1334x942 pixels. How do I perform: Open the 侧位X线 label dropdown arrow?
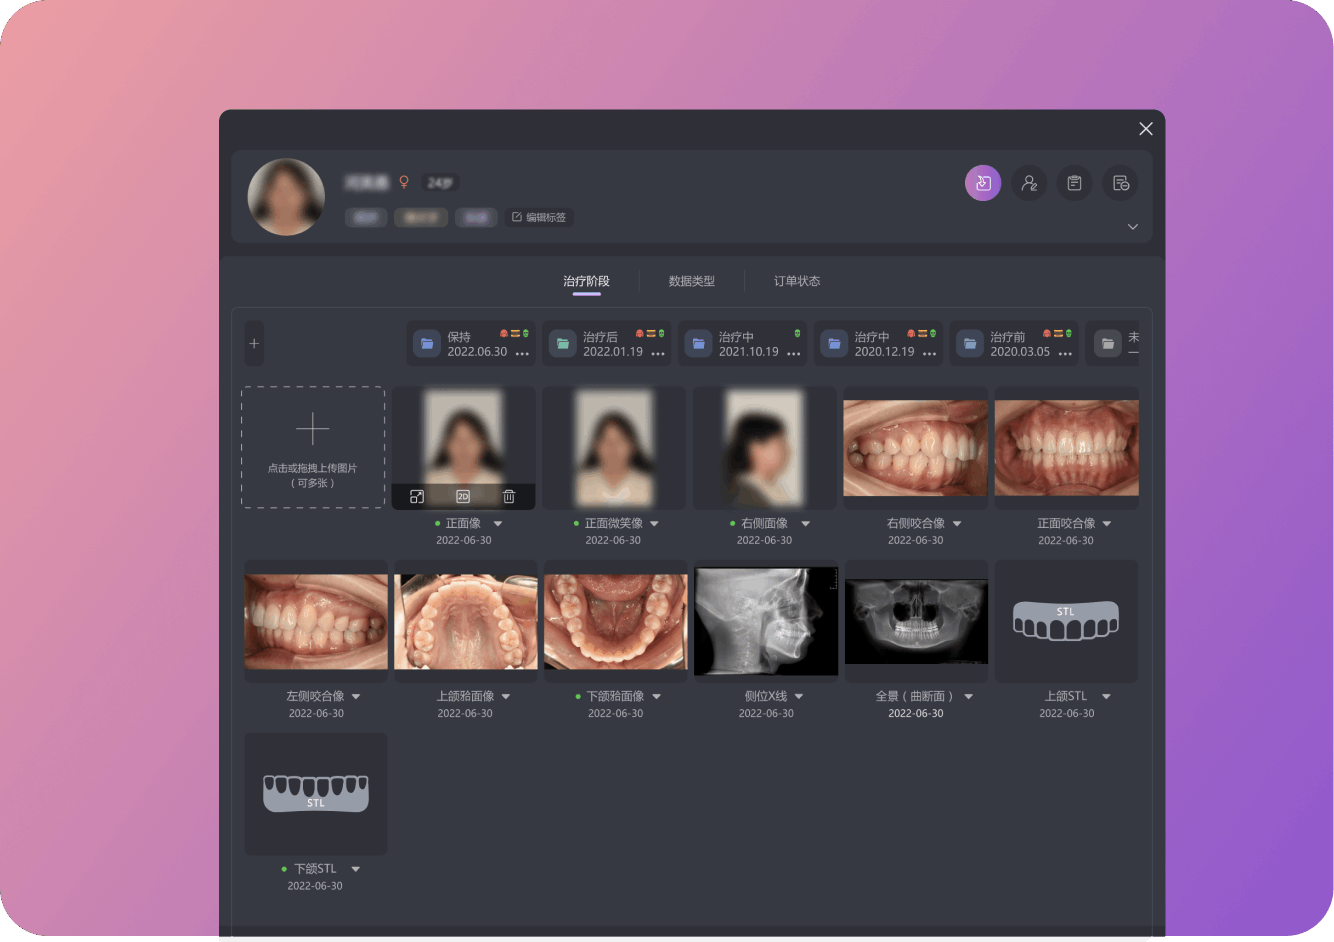799,697
